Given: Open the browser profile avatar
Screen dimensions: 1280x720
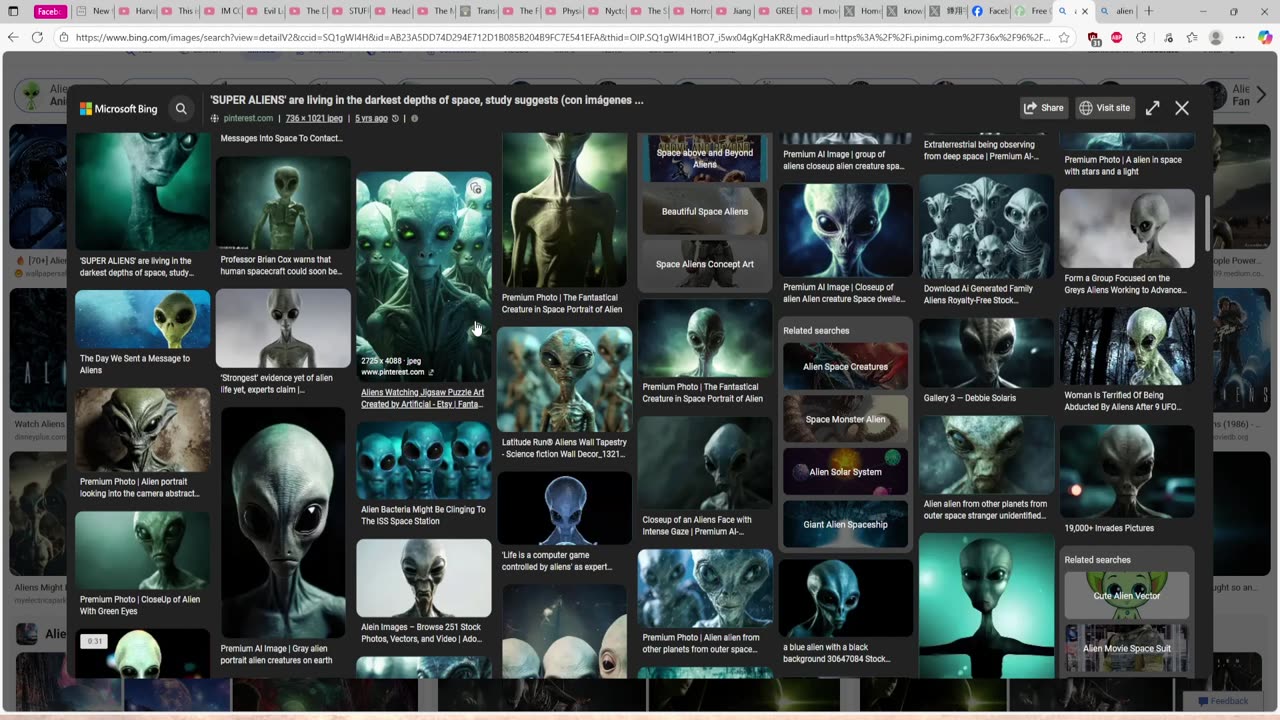Looking at the screenshot, I should tap(1216, 37).
